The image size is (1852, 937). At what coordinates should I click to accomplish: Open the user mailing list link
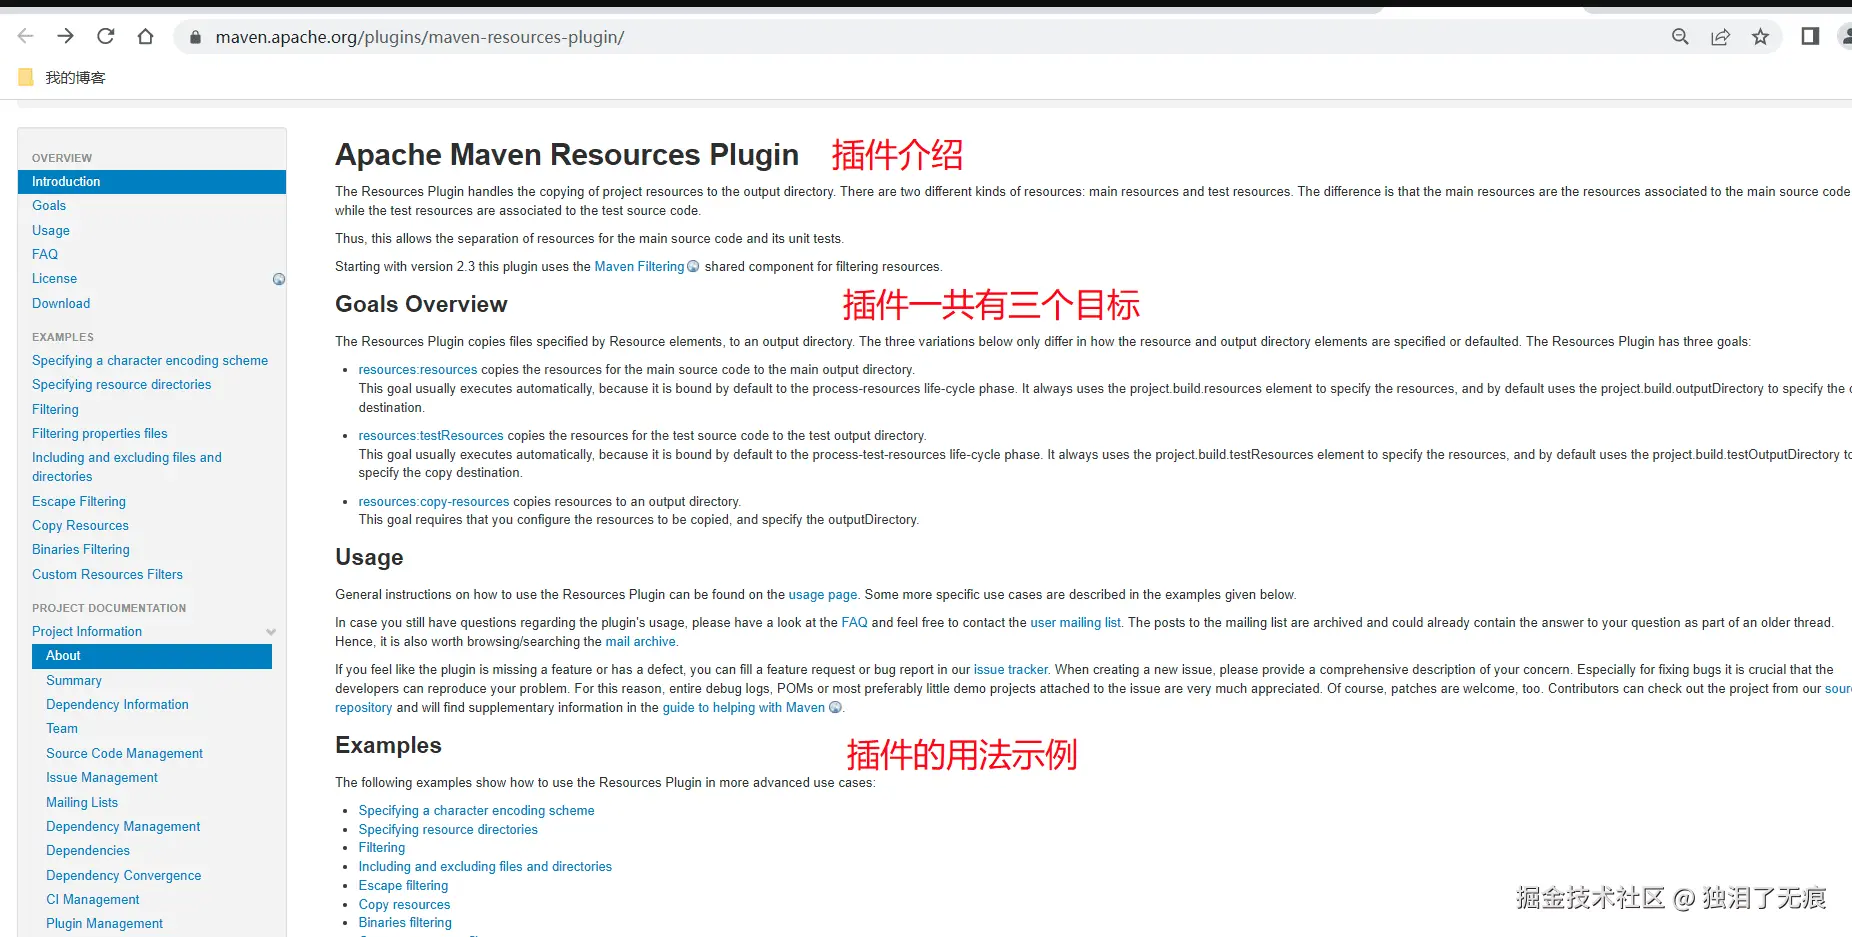click(1076, 623)
